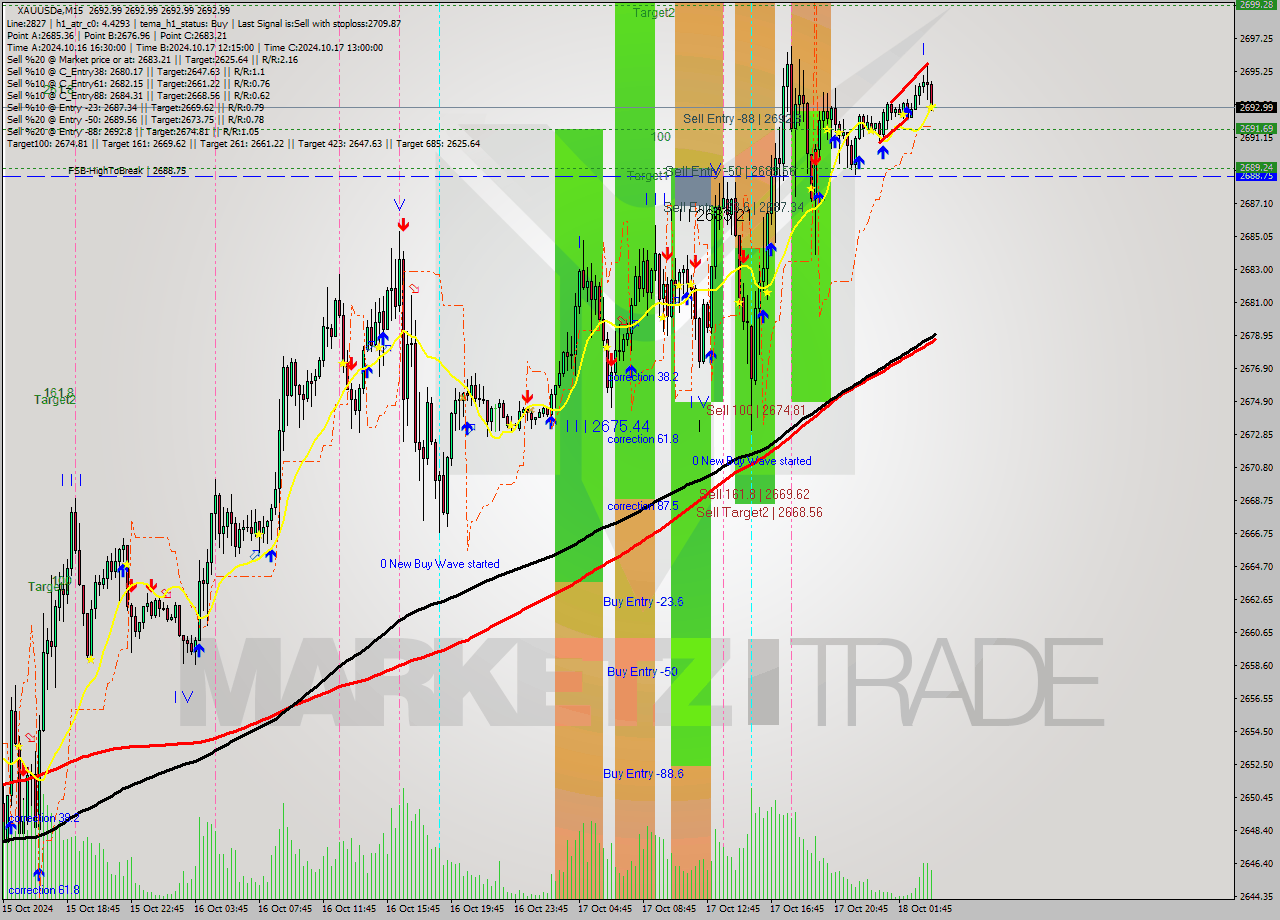Select the Sell %10 @ Entry -23 line
This screenshot has height=920, width=1280.
coord(135,107)
